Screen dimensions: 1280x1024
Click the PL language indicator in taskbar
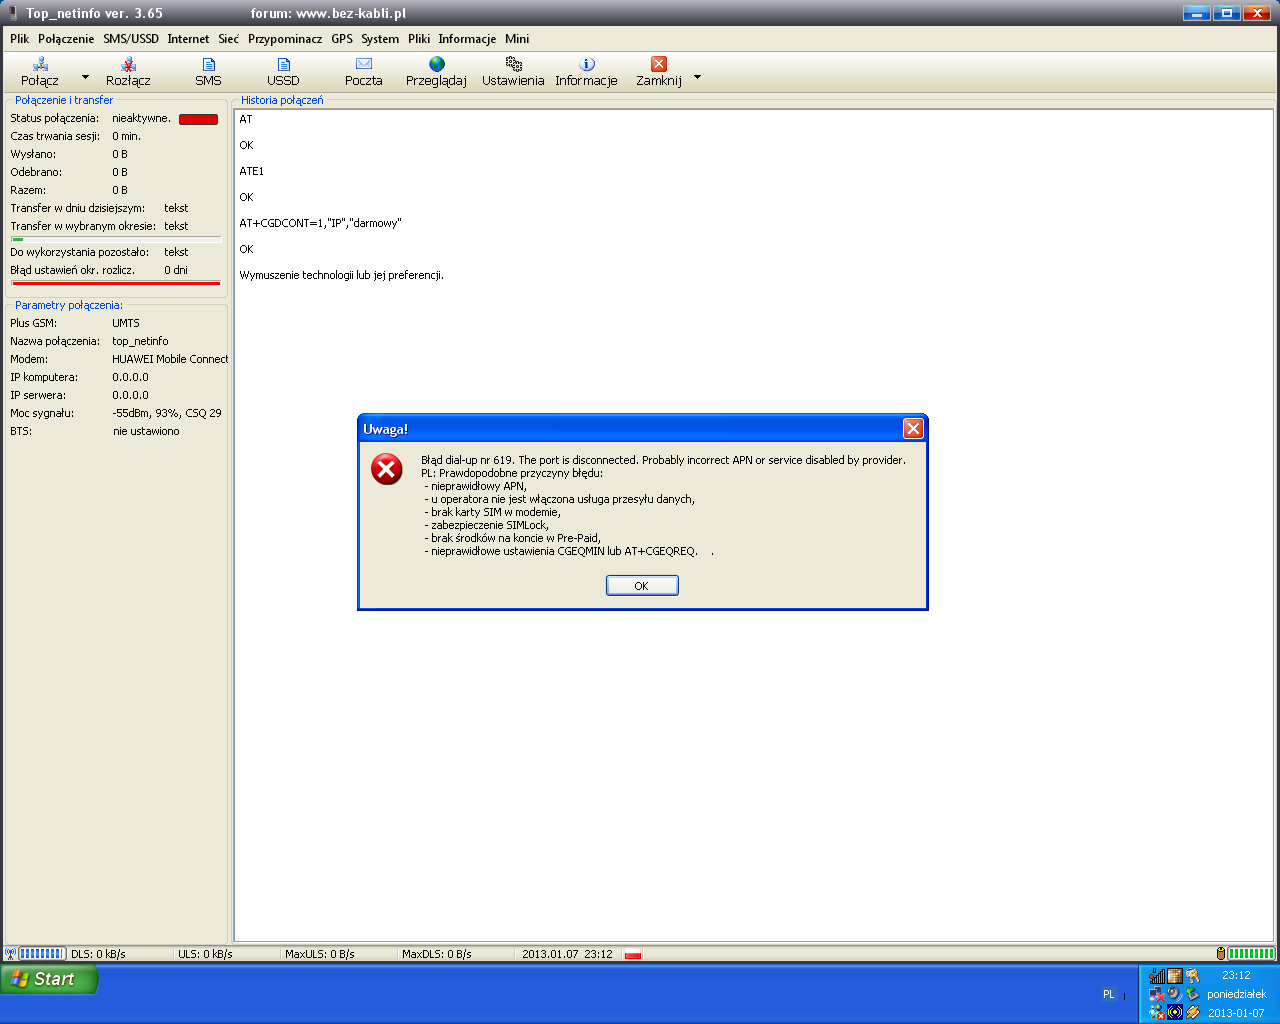[x=1108, y=994]
